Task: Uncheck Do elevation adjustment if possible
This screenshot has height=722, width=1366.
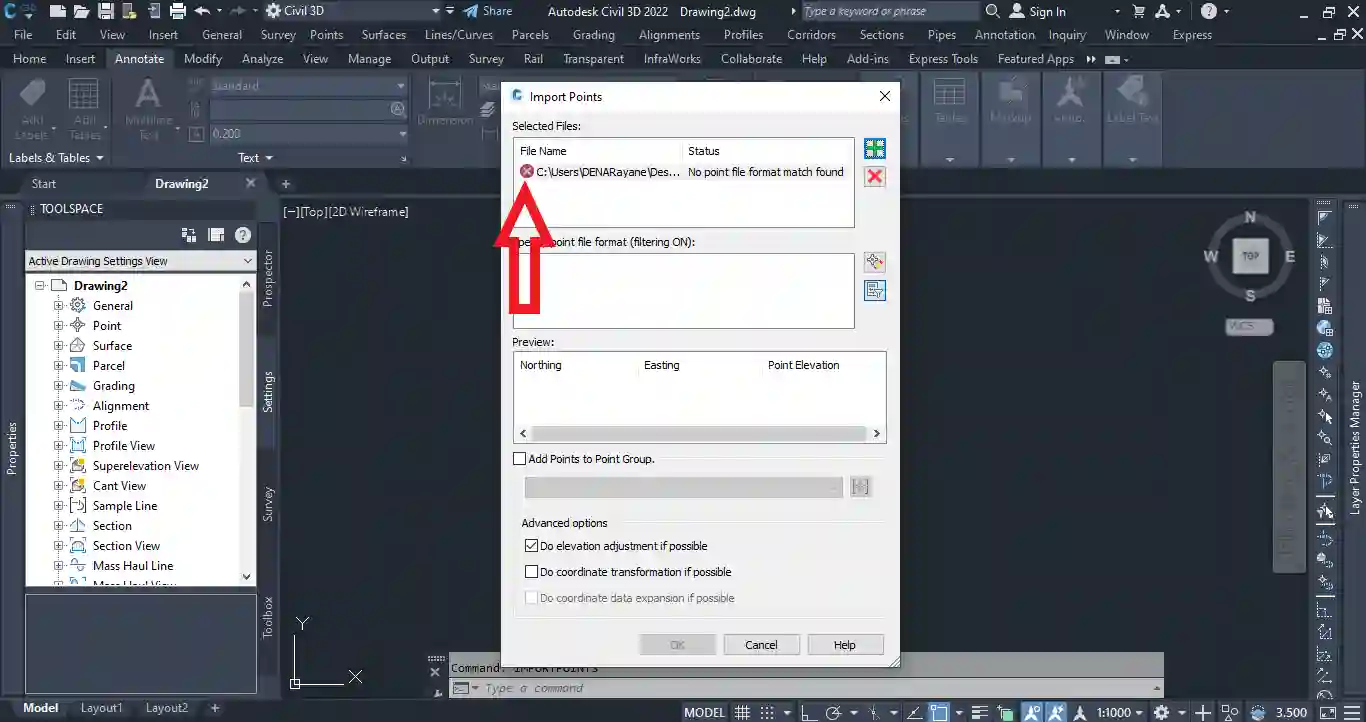Action: (532, 546)
